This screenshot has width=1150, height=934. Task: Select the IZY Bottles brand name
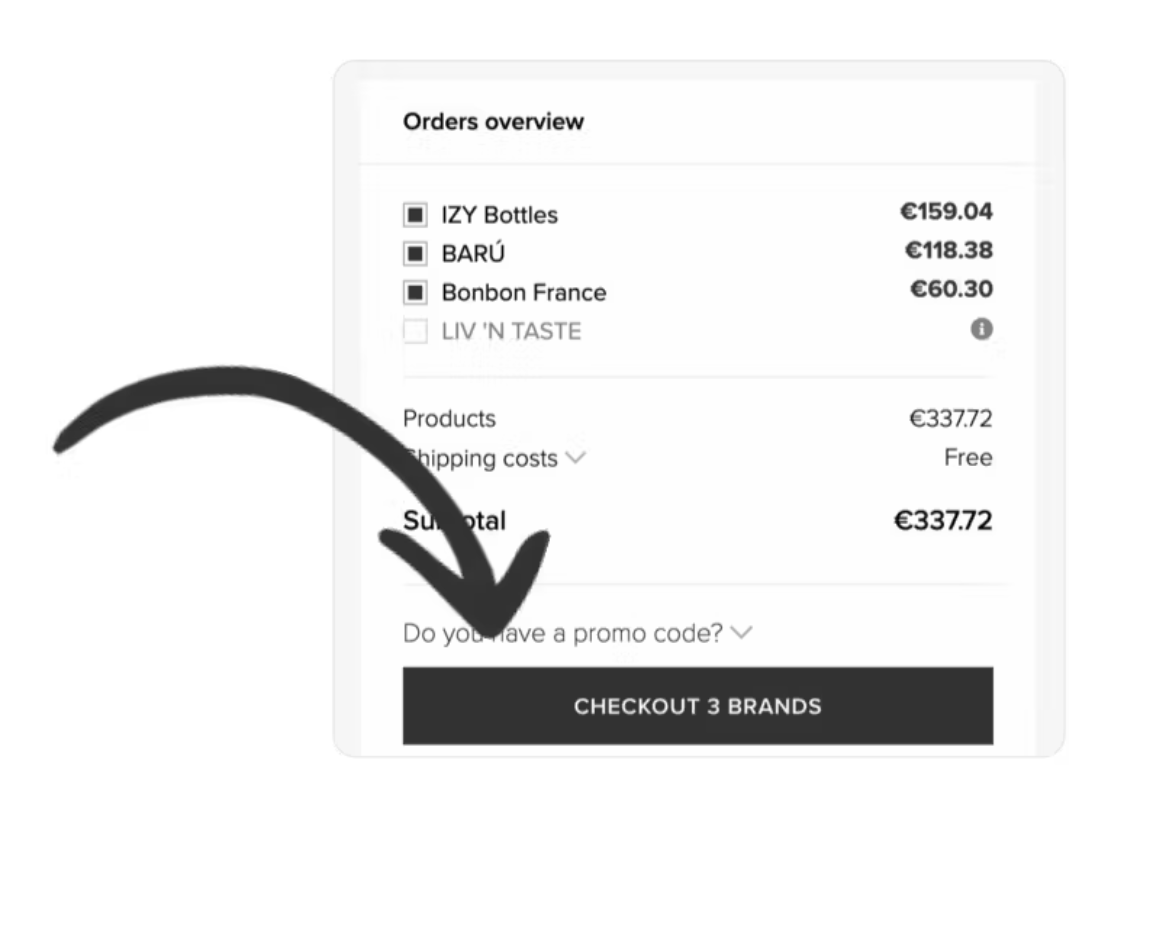click(x=499, y=215)
